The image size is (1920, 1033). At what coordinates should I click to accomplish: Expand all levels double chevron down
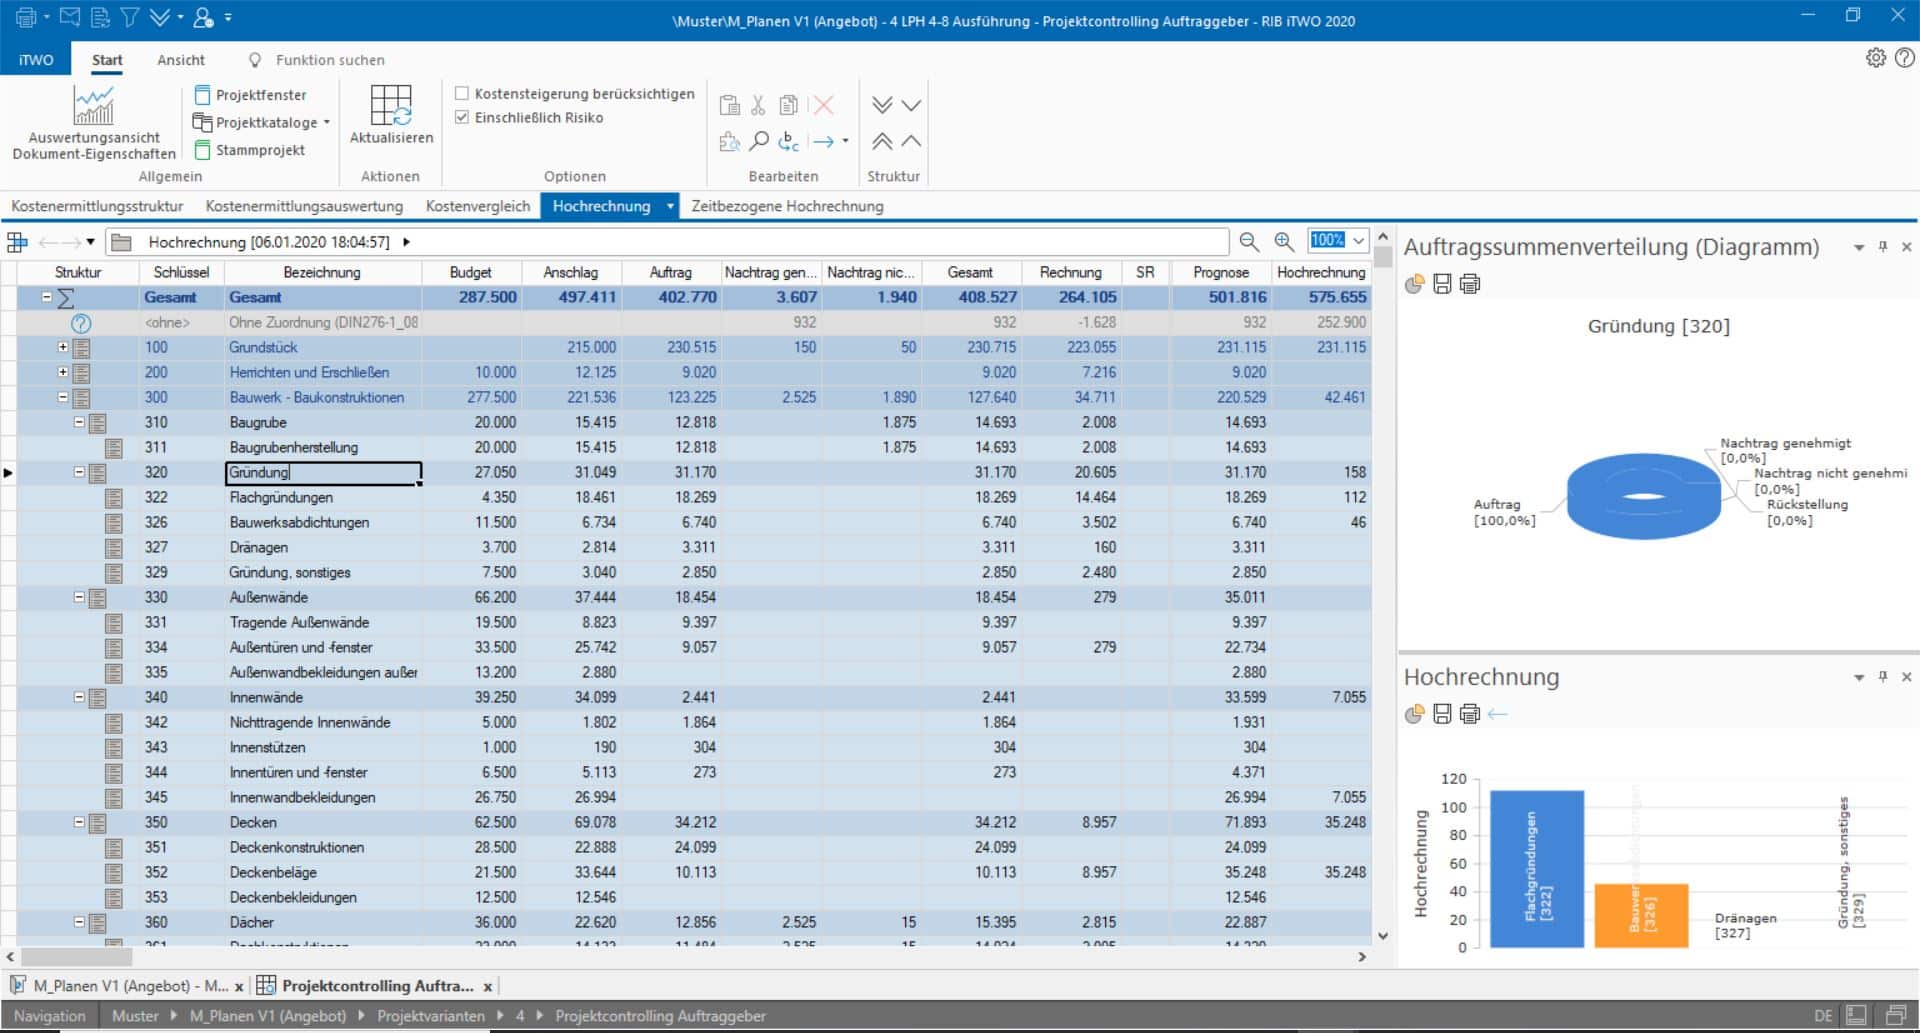click(x=882, y=105)
